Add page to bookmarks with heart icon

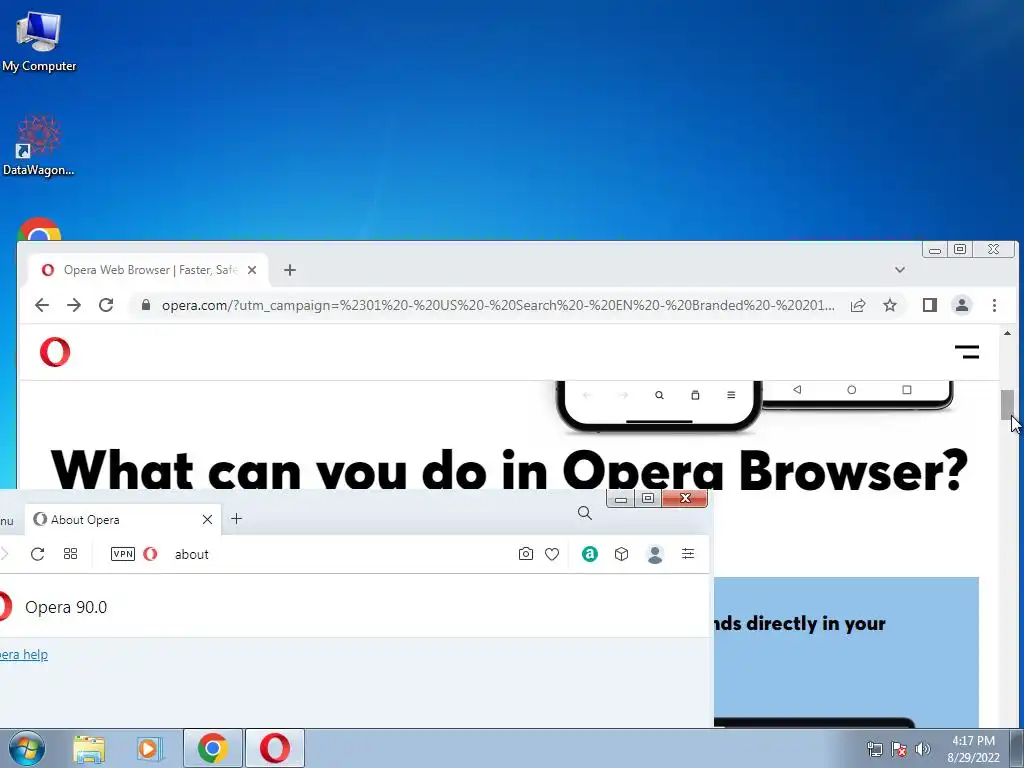(x=552, y=554)
